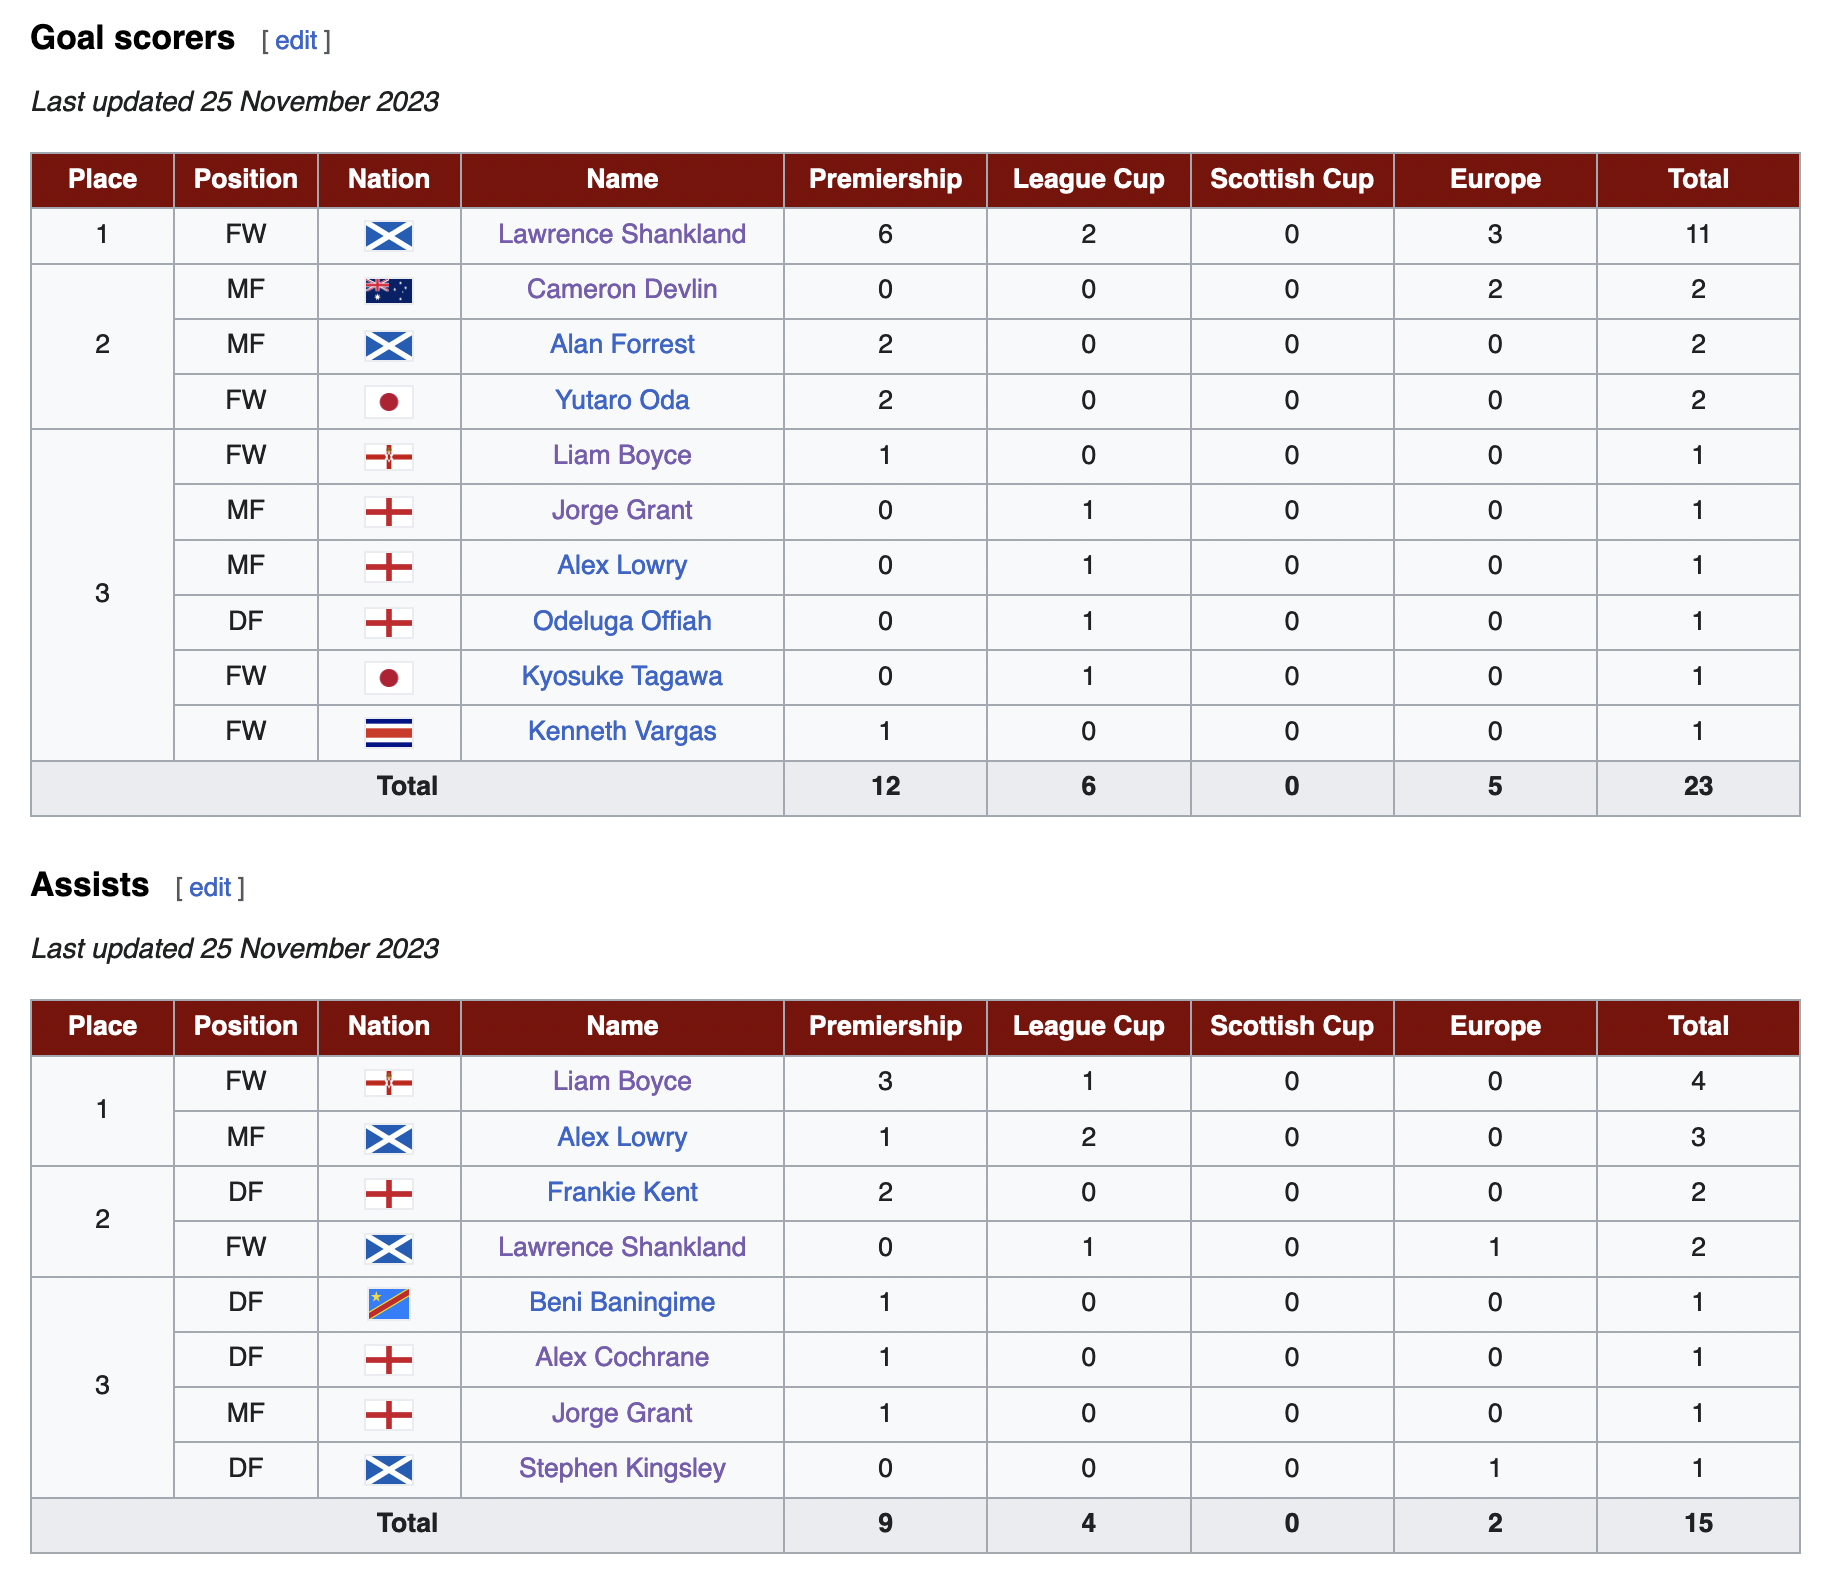Click the Premiership header in goal scorers table
Viewport: 1824px width, 1584px height.
[885, 180]
